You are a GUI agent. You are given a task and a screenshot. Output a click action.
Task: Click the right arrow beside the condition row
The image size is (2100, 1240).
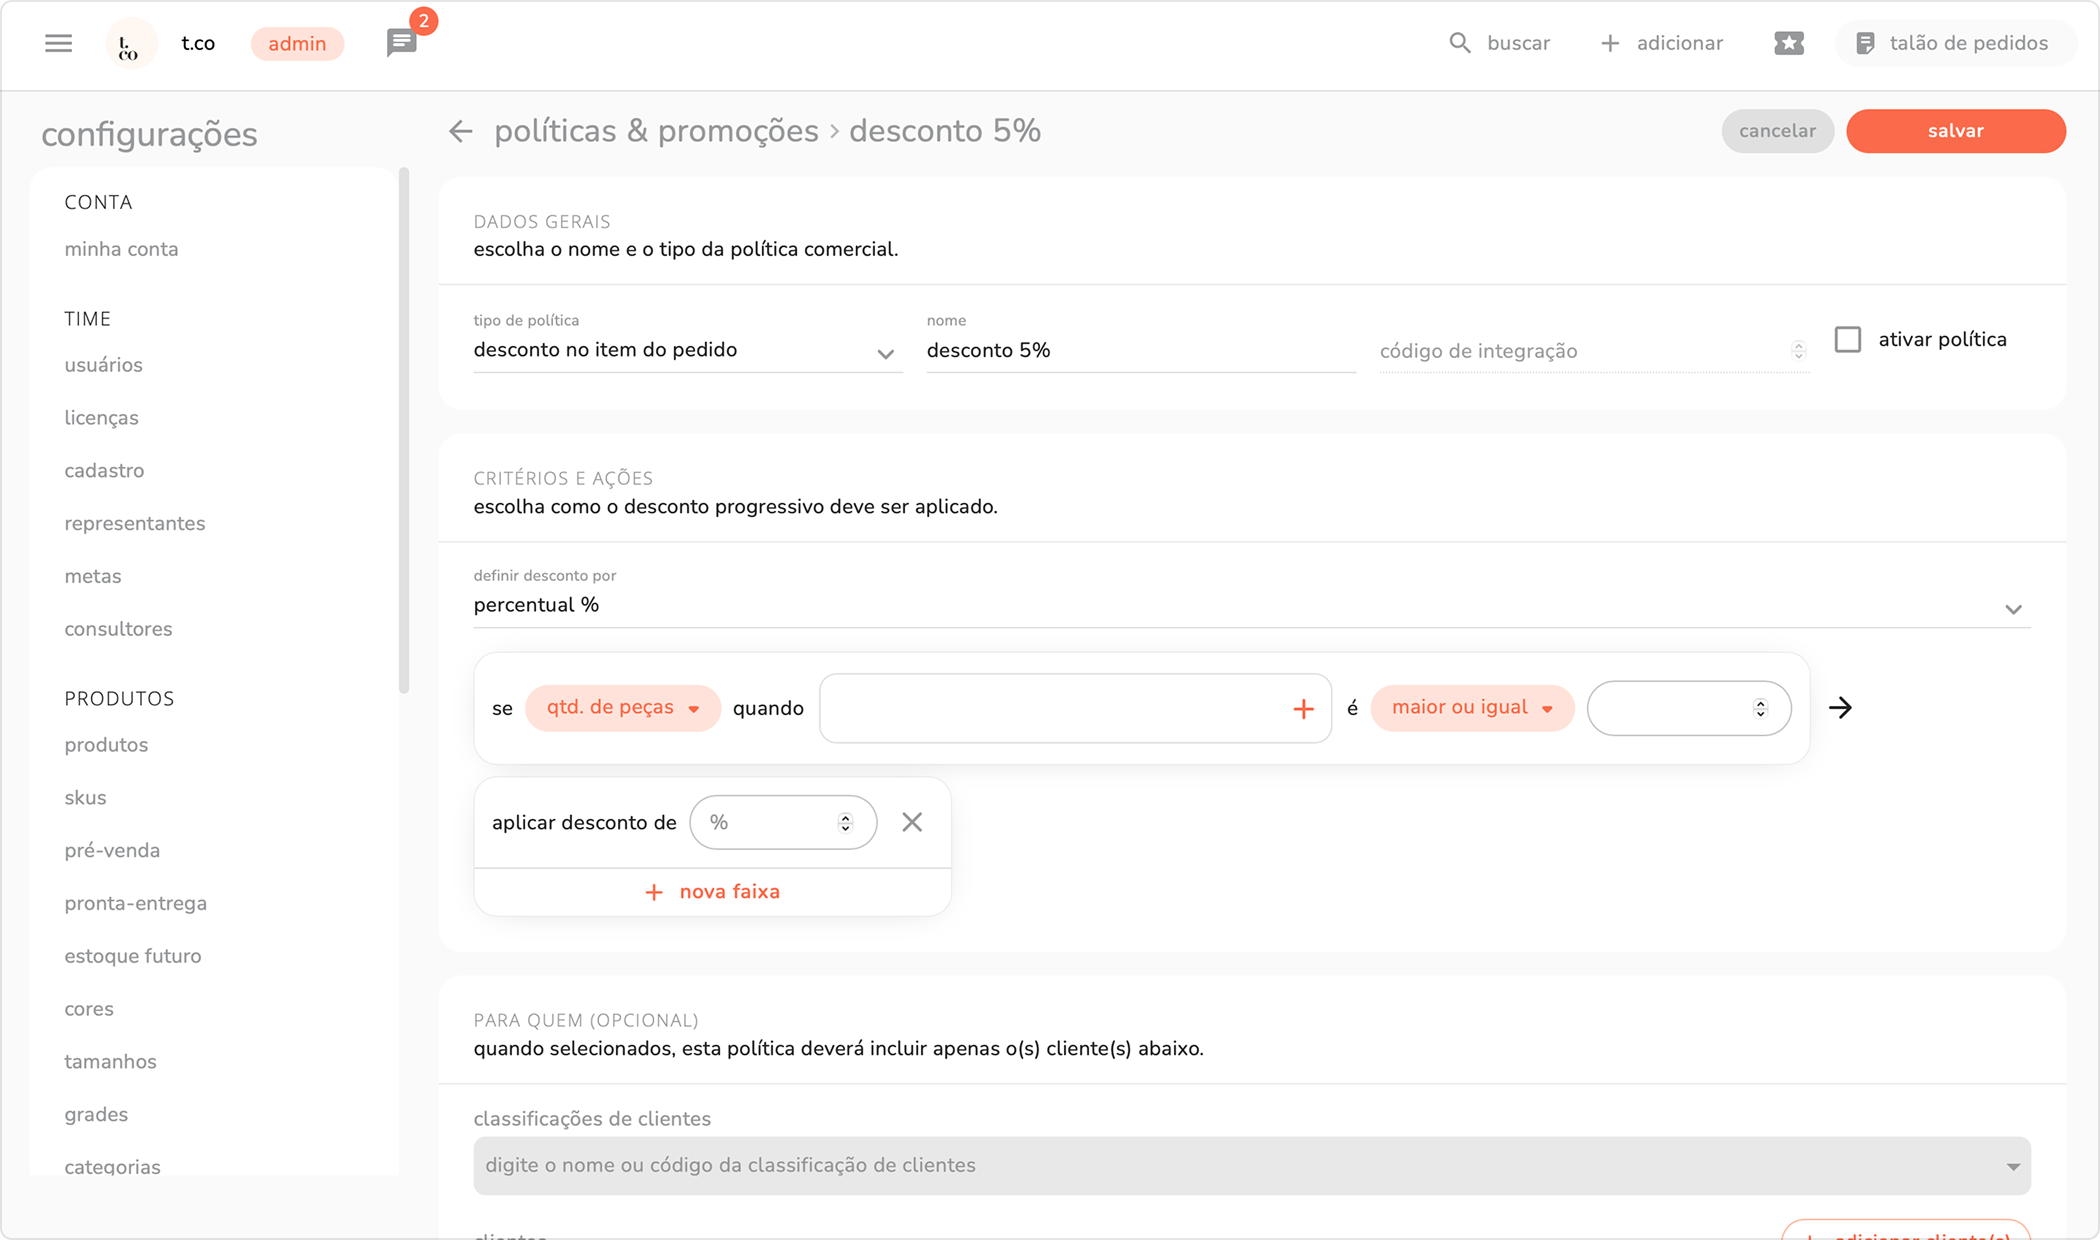pyautogui.click(x=1840, y=708)
